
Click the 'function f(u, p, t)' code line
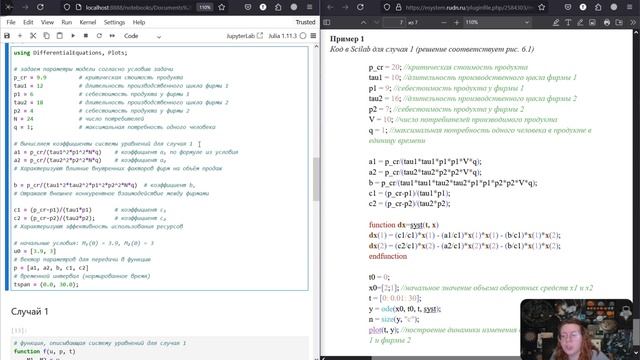point(44,351)
